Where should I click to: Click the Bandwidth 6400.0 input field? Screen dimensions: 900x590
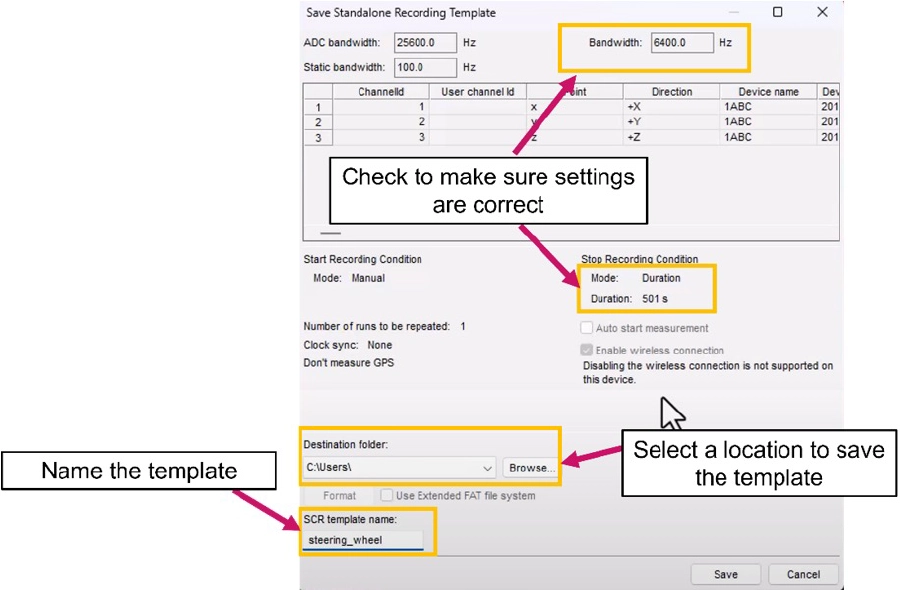681,43
